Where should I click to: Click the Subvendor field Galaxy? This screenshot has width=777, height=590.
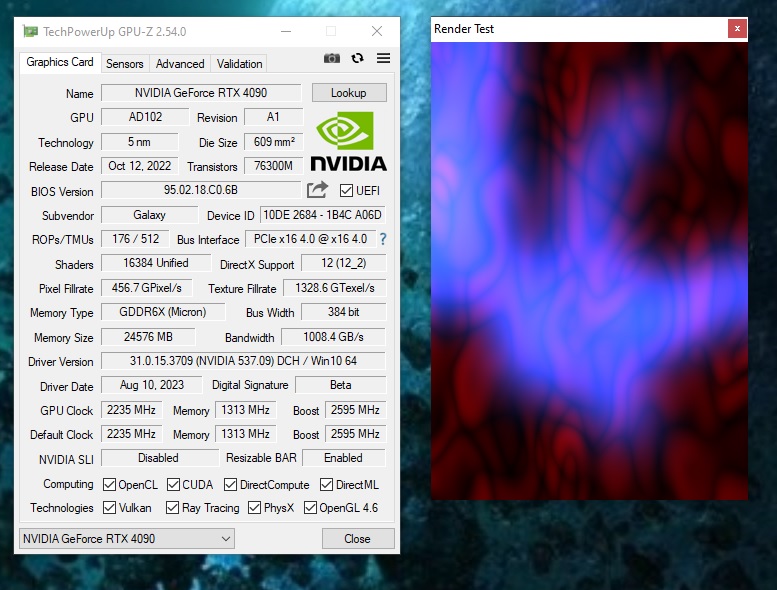[149, 215]
